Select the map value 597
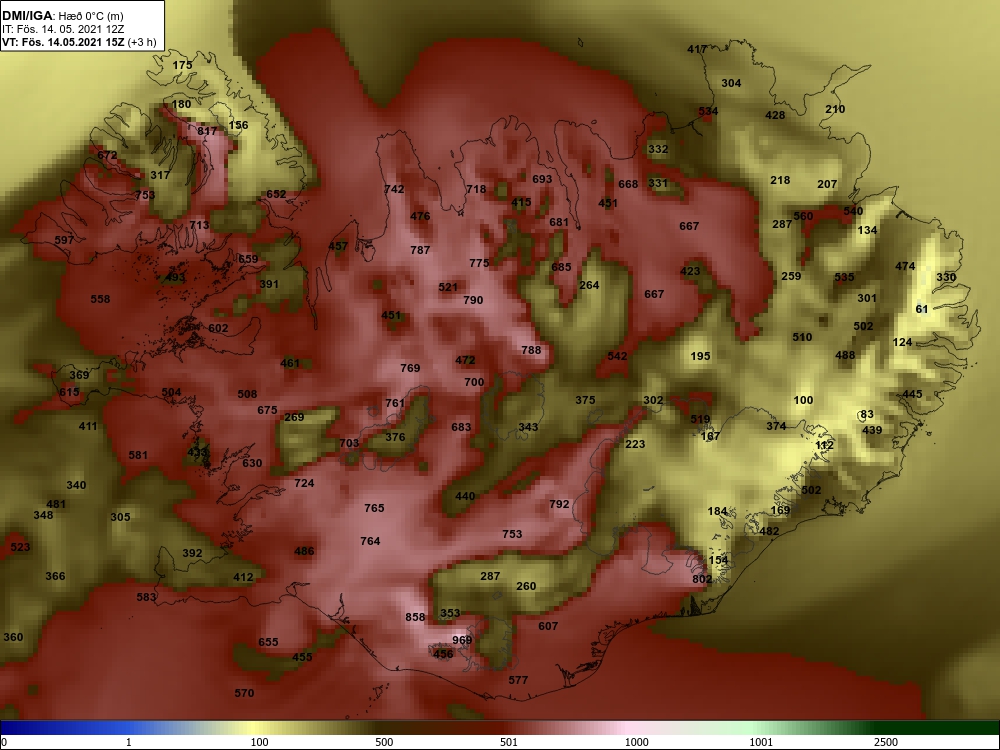The height and width of the screenshot is (750, 1000). 64,240
